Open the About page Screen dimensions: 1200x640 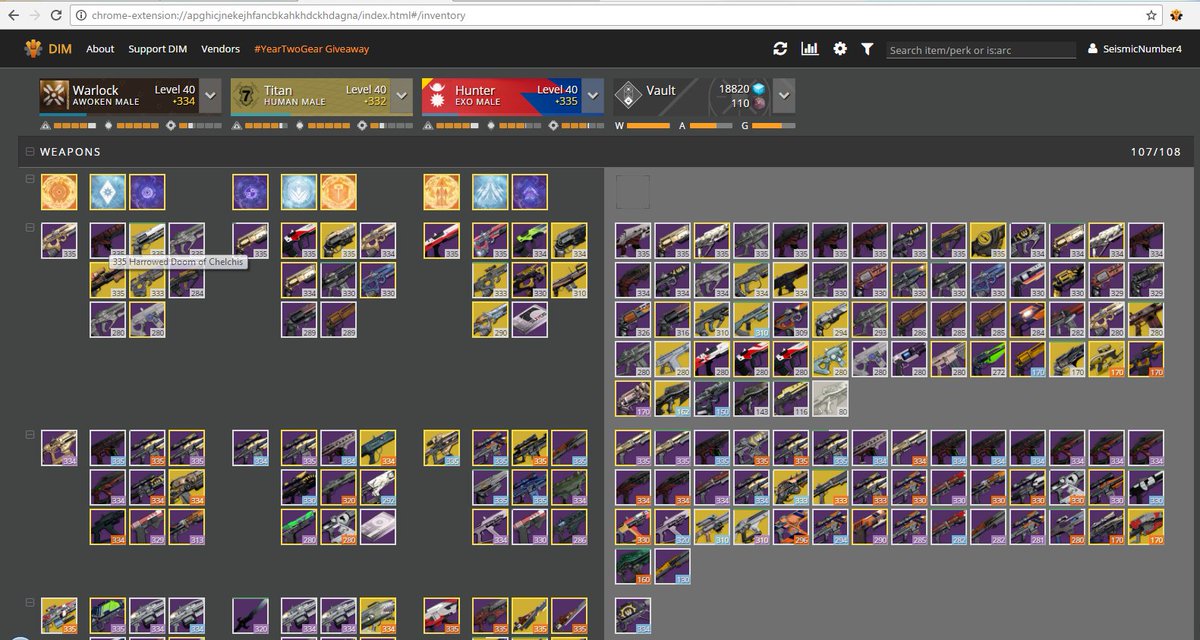tap(100, 49)
